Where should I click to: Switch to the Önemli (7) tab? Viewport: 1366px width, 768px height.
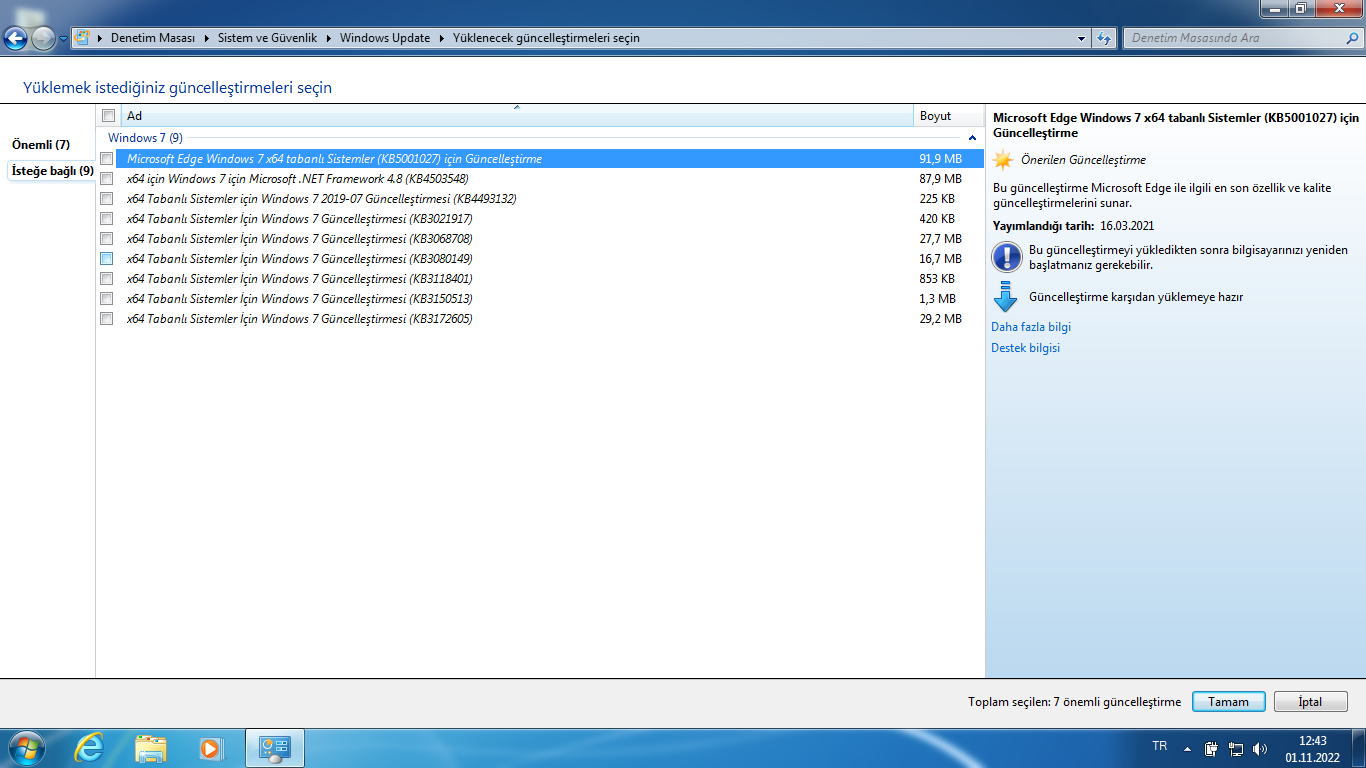coord(41,145)
